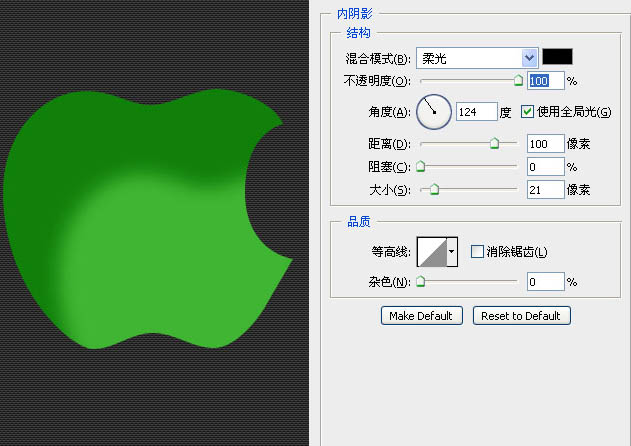
Task: Click the distance slider handle
Action: click(494, 143)
